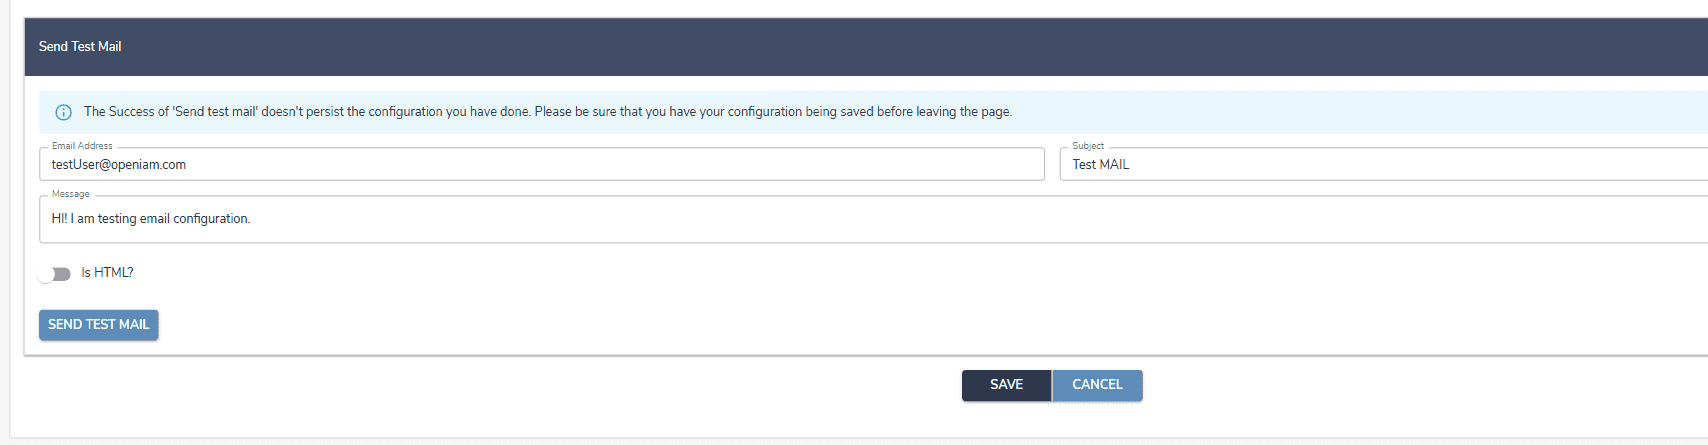Screen dimensions: 1708x445
Task: Click the testUser@openiam.com email text
Action: pos(119,165)
